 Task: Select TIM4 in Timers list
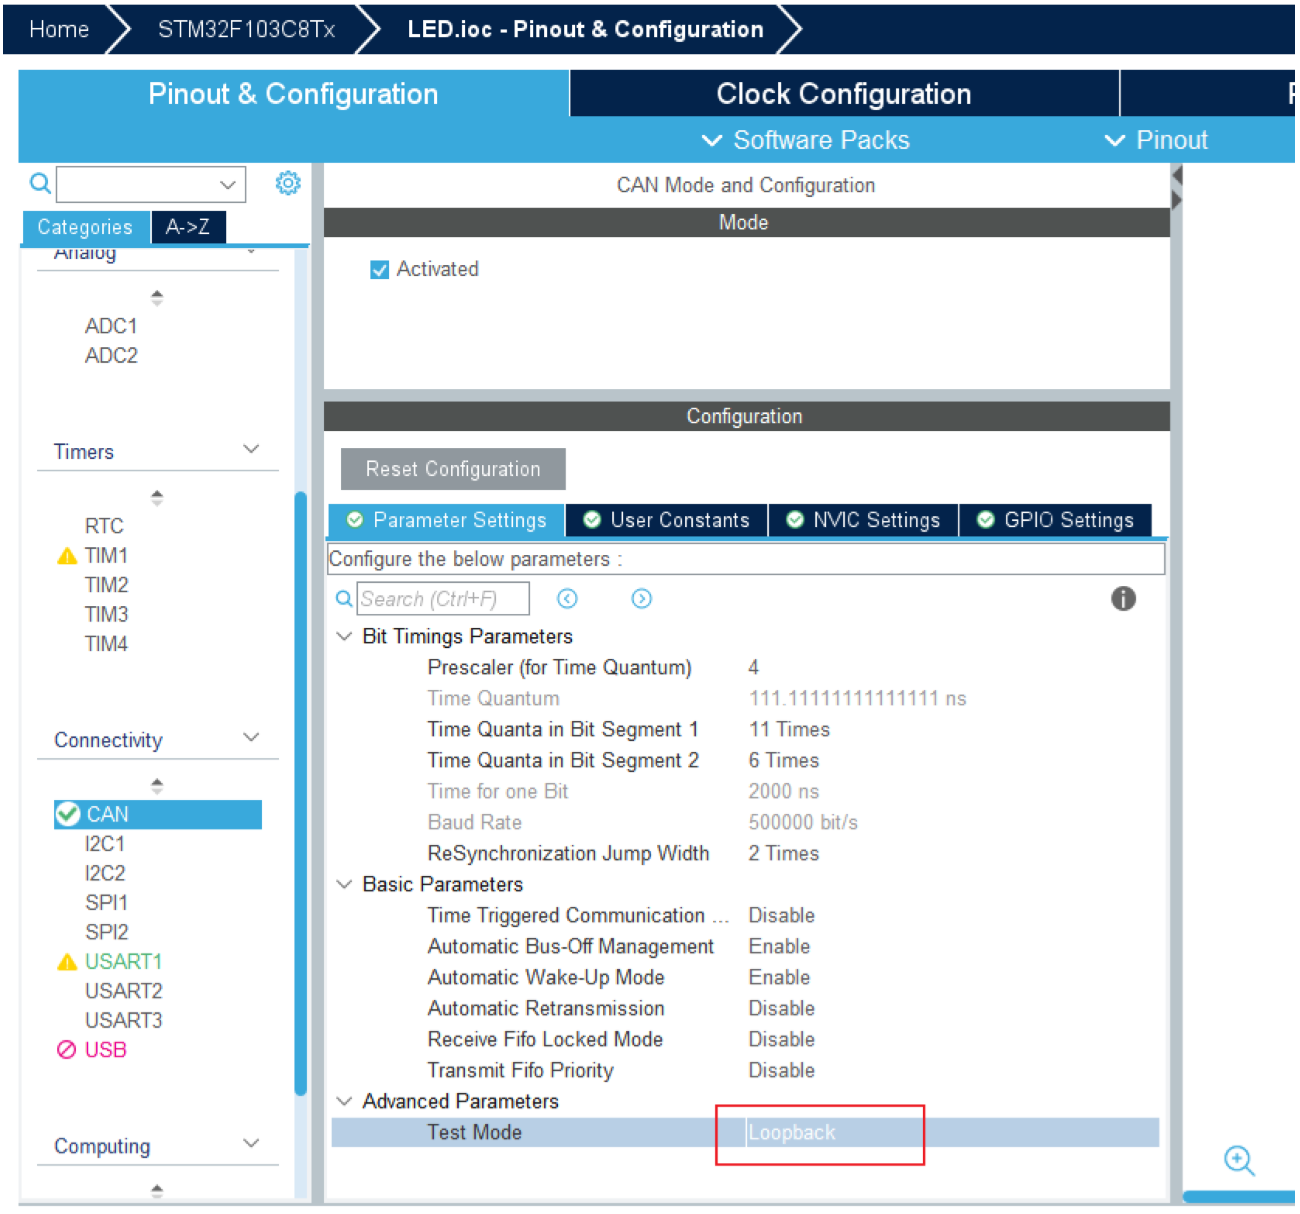pos(106,644)
